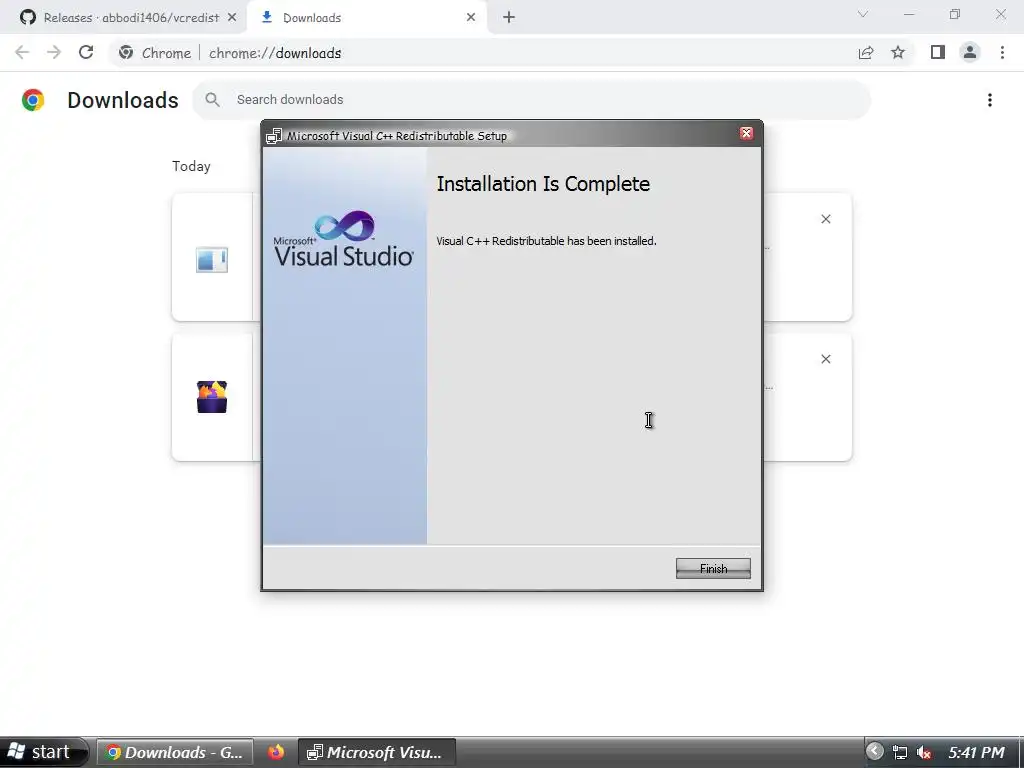Click the Visual Studio logo in setup dialog
The width and height of the screenshot is (1024, 768).
(x=344, y=239)
